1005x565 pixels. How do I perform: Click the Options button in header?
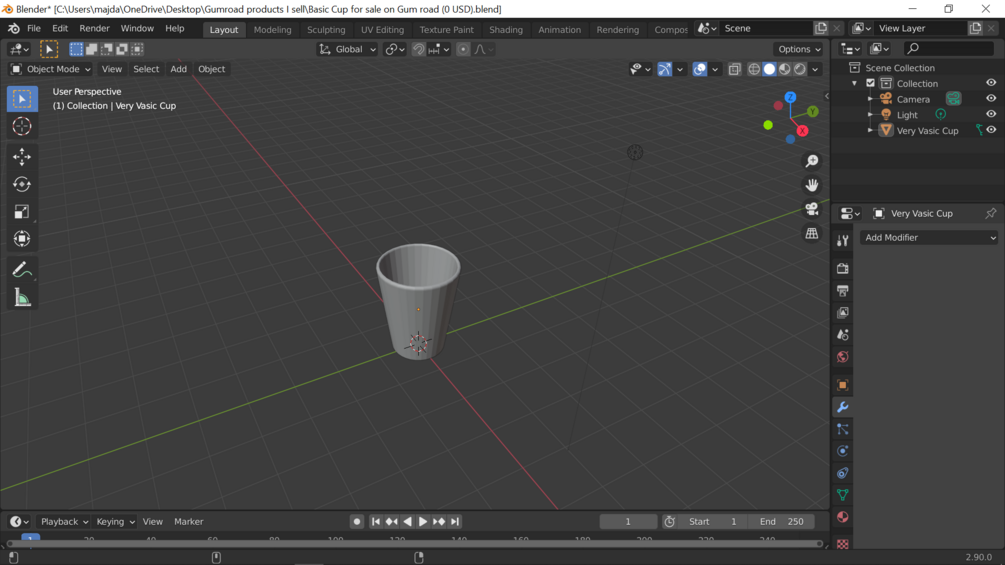click(799, 49)
